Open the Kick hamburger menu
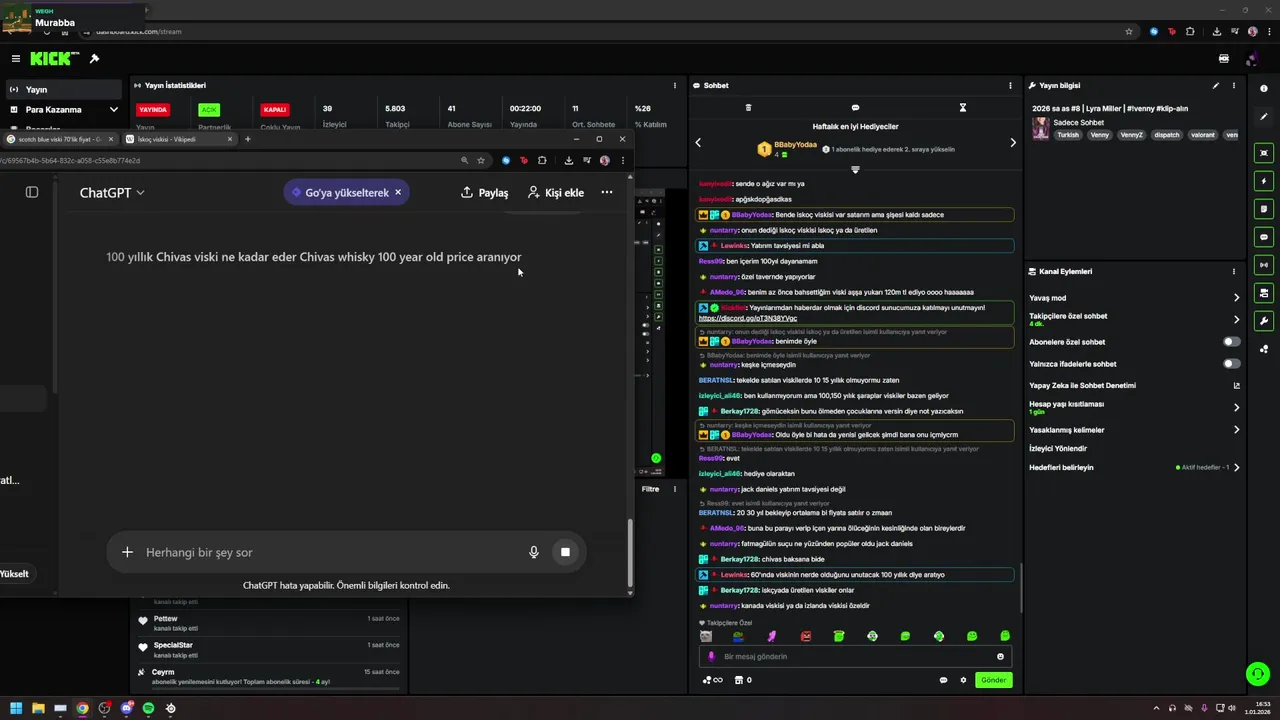 coord(16,59)
